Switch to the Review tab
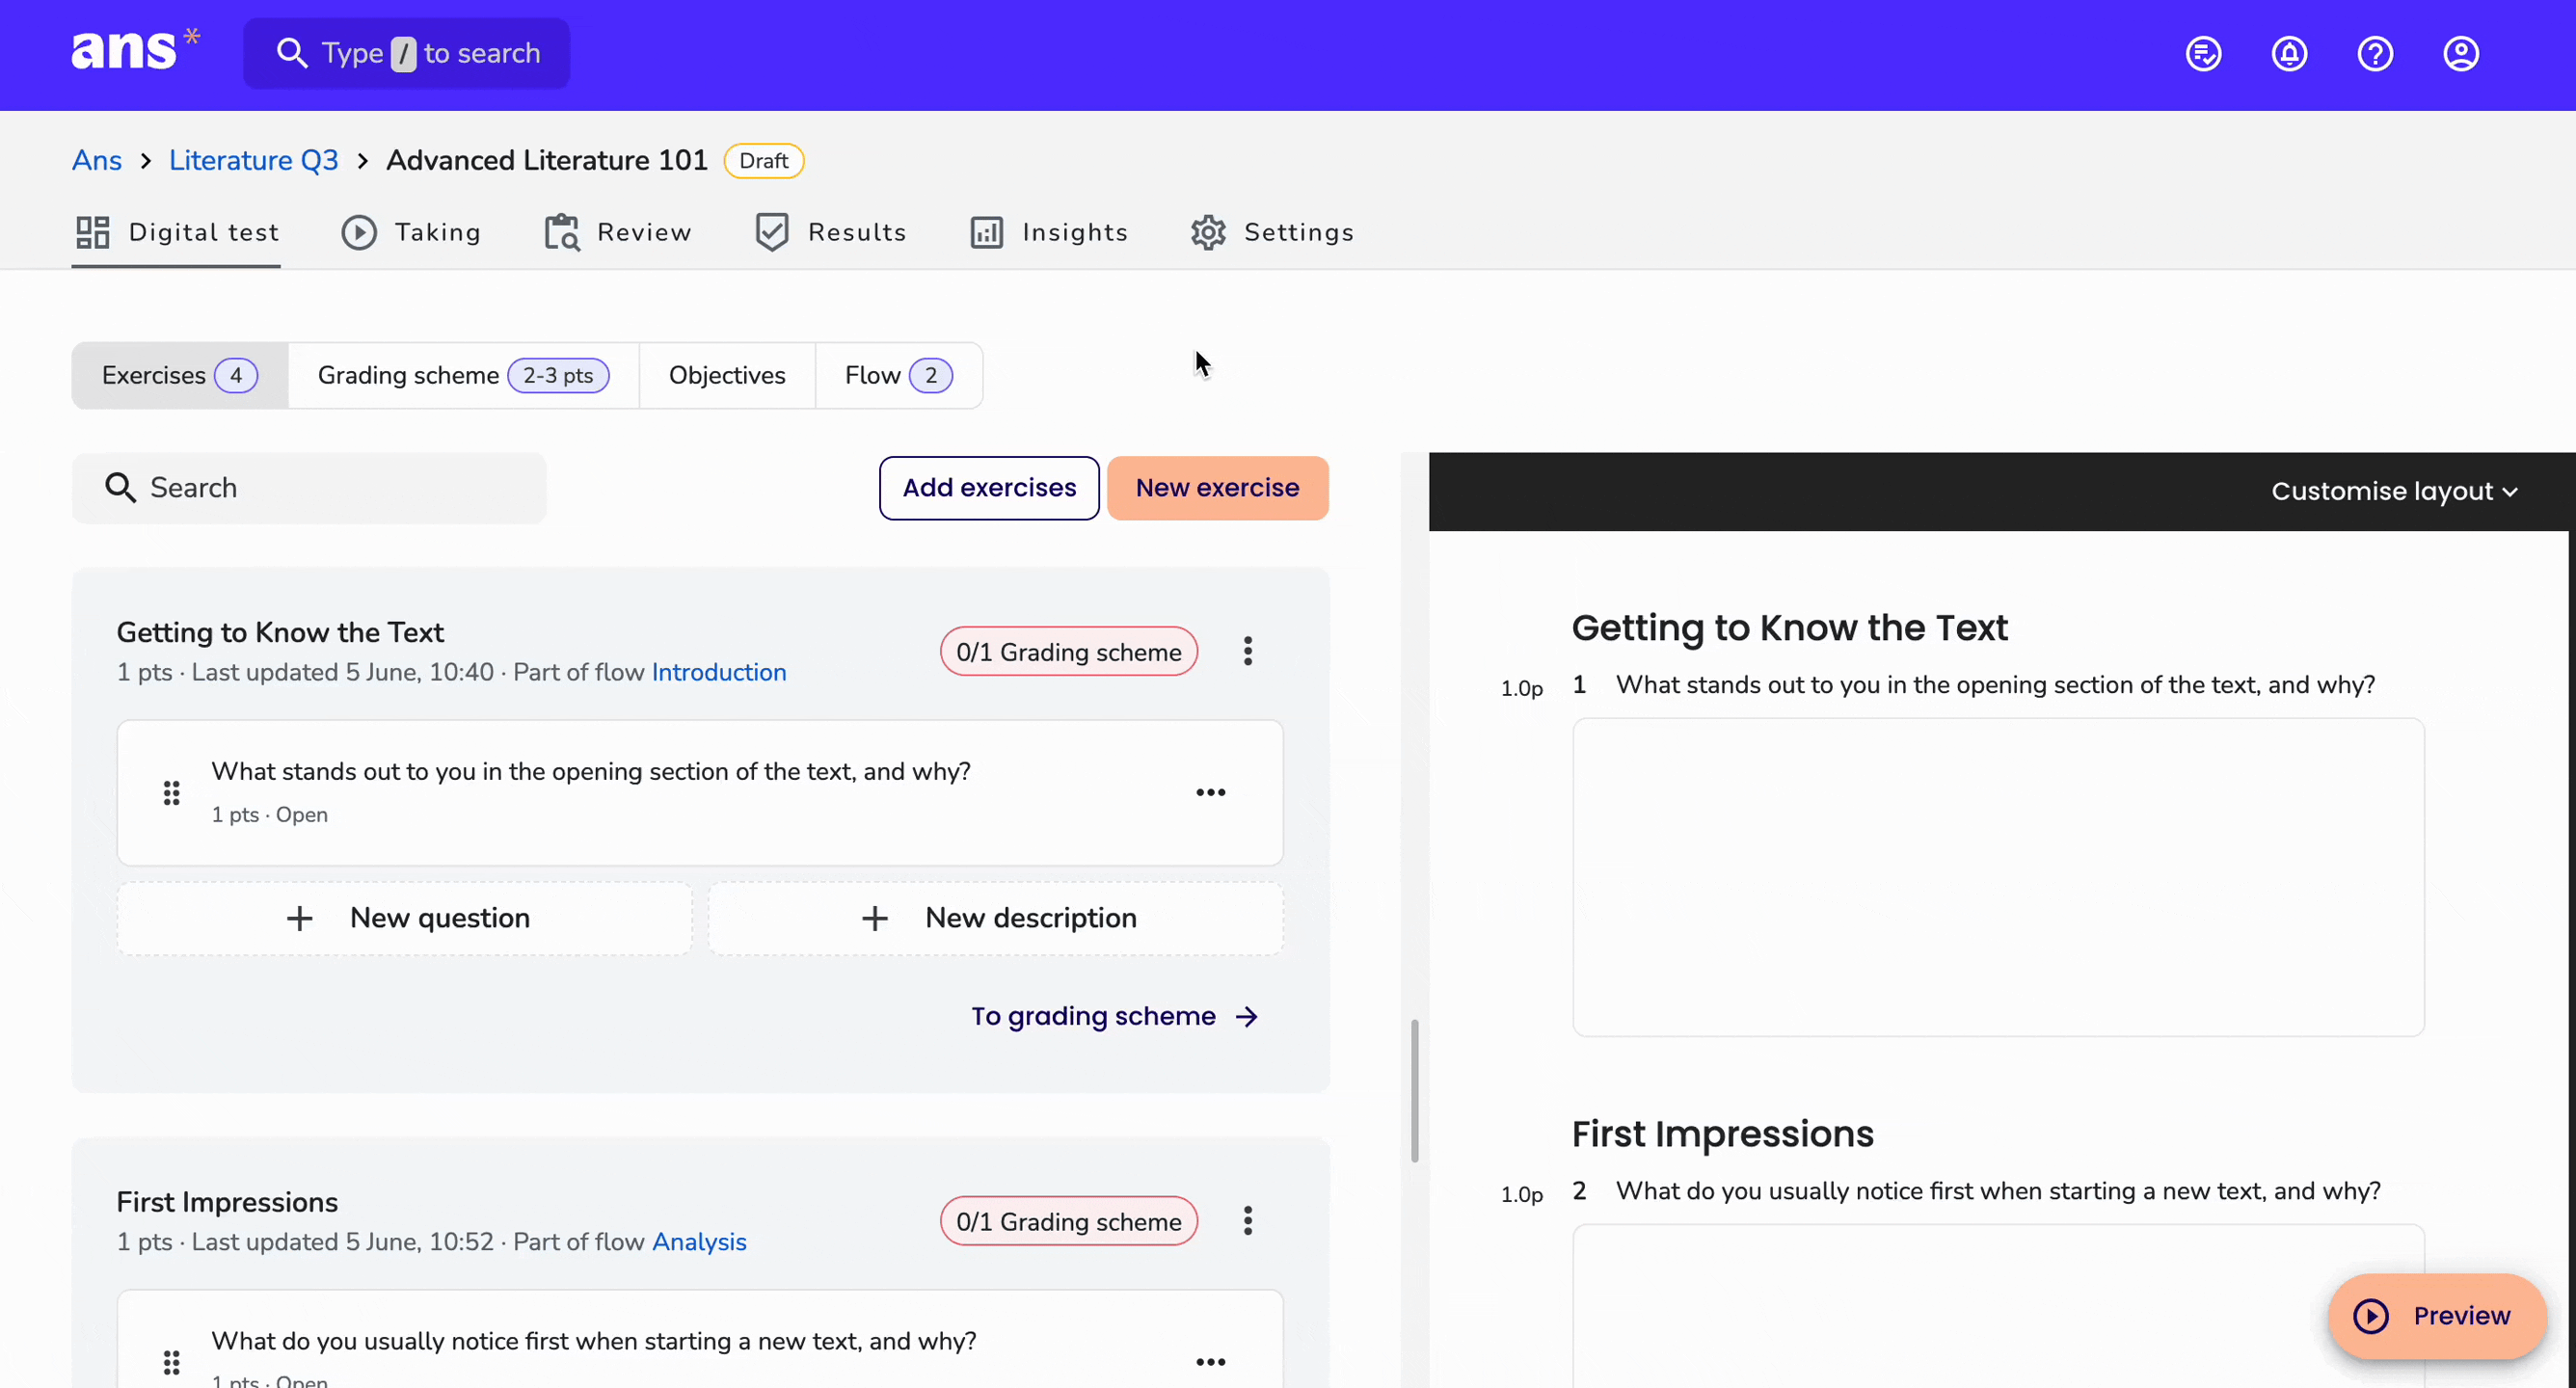Image resolution: width=2576 pixels, height=1388 pixels. click(618, 232)
